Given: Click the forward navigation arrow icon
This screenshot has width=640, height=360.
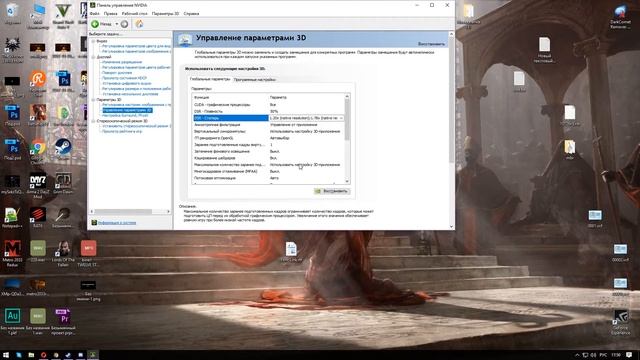Looking at the screenshot, I should pyautogui.click(x=124, y=24).
